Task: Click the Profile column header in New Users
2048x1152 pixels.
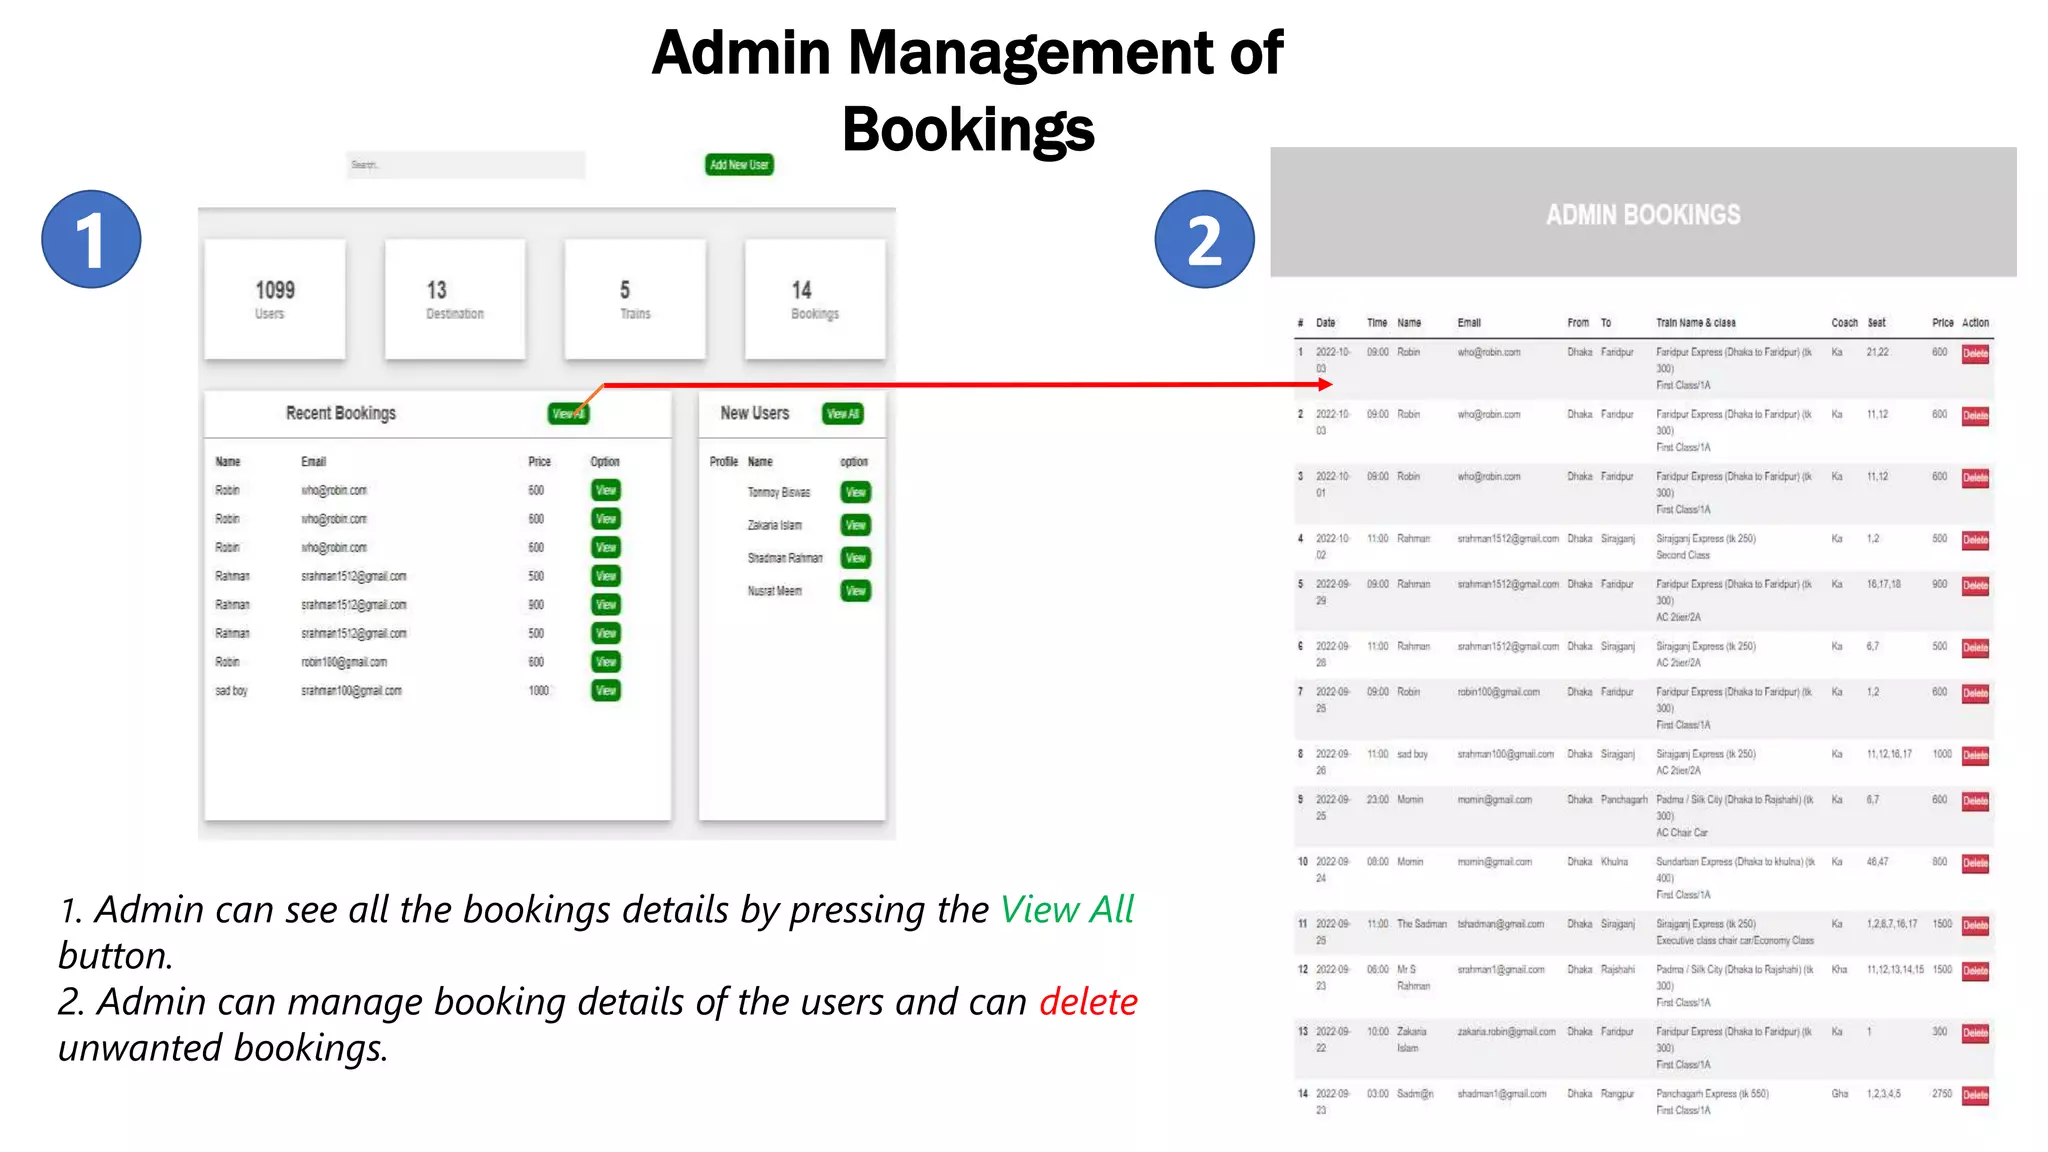Action: [724, 462]
